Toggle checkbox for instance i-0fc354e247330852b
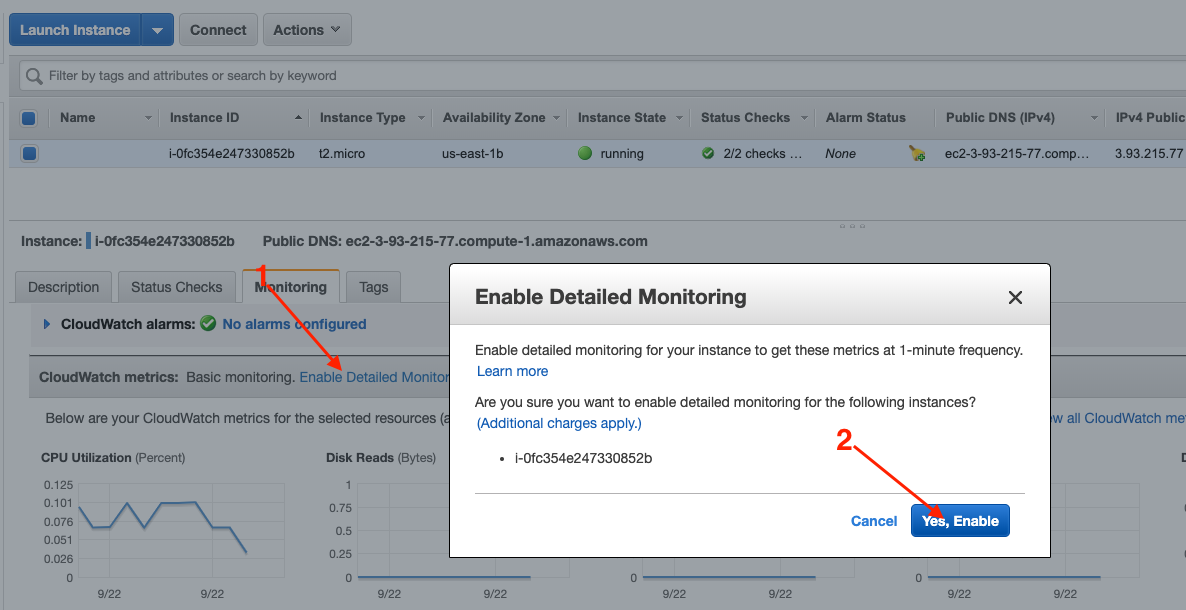Viewport: 1186px width, 610px height. [x=29, y=154]
